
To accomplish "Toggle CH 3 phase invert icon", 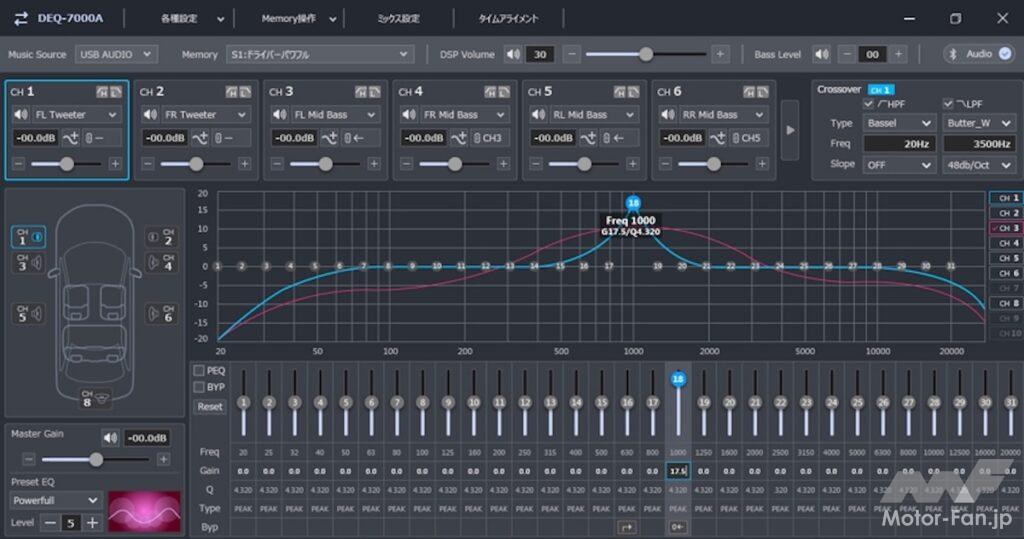I will pyautogui.click(x=331, y=138).
